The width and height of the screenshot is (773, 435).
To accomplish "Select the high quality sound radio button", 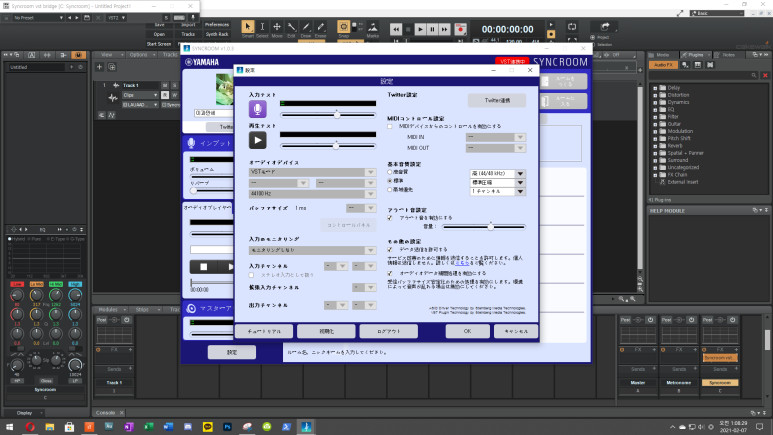I will coord(390,172).
